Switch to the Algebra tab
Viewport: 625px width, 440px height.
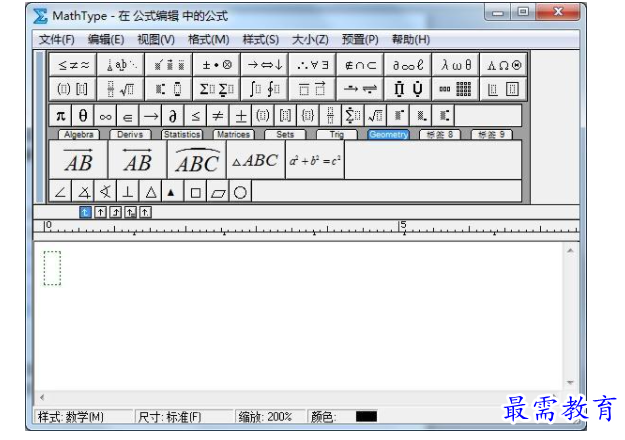point(79,134)
